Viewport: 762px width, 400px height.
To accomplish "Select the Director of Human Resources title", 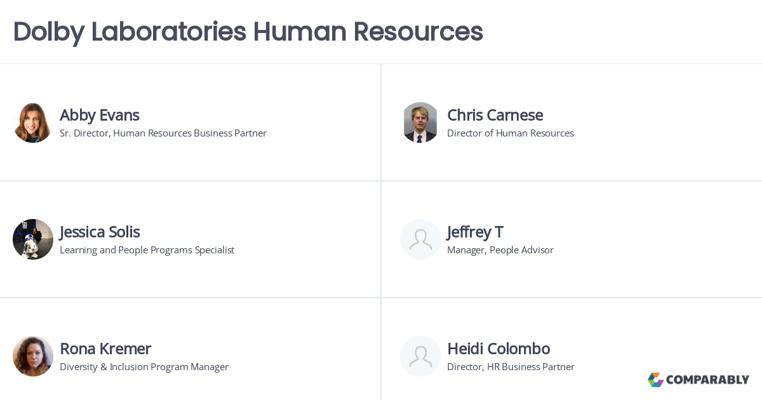I will [510, 133].
